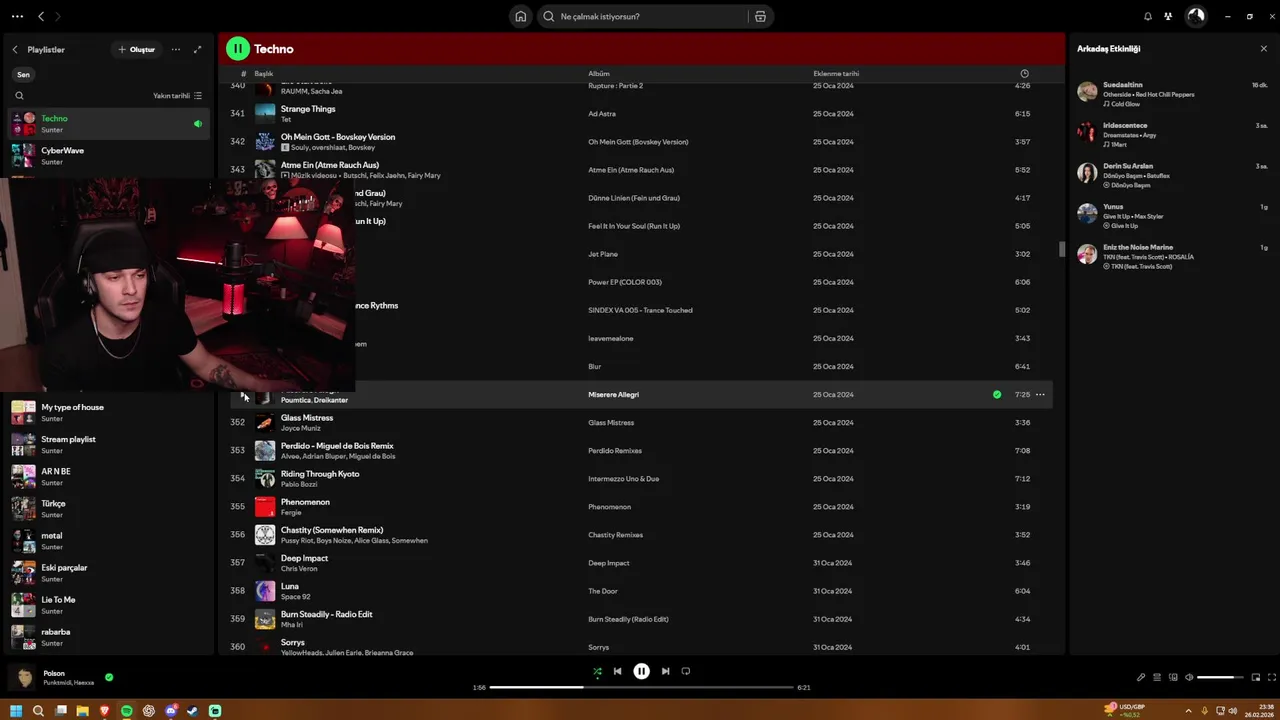Open the mini player
This screenshot has width=1280, height=720.
point(1256,677)
